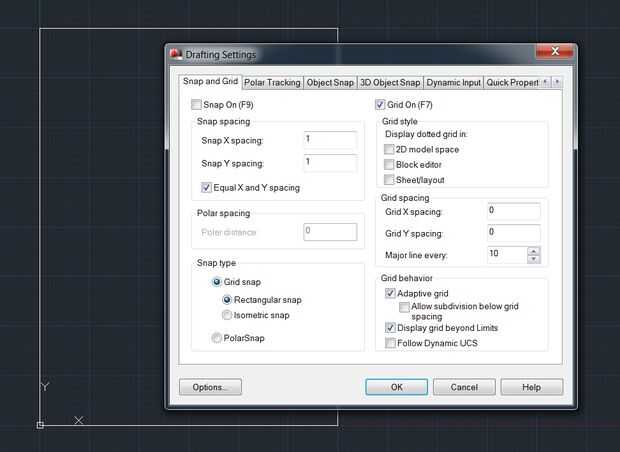Click the X axis label in drawing area
Viewport: 620px width, 452px height.
[x=79, y=420]
